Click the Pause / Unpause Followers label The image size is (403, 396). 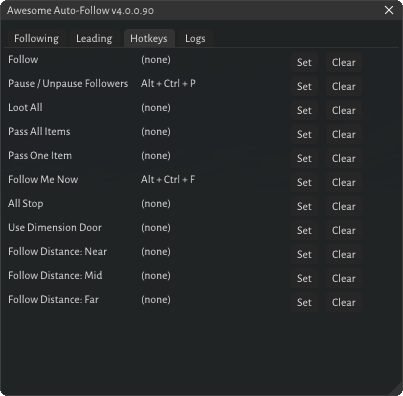(x=68, y=83)
